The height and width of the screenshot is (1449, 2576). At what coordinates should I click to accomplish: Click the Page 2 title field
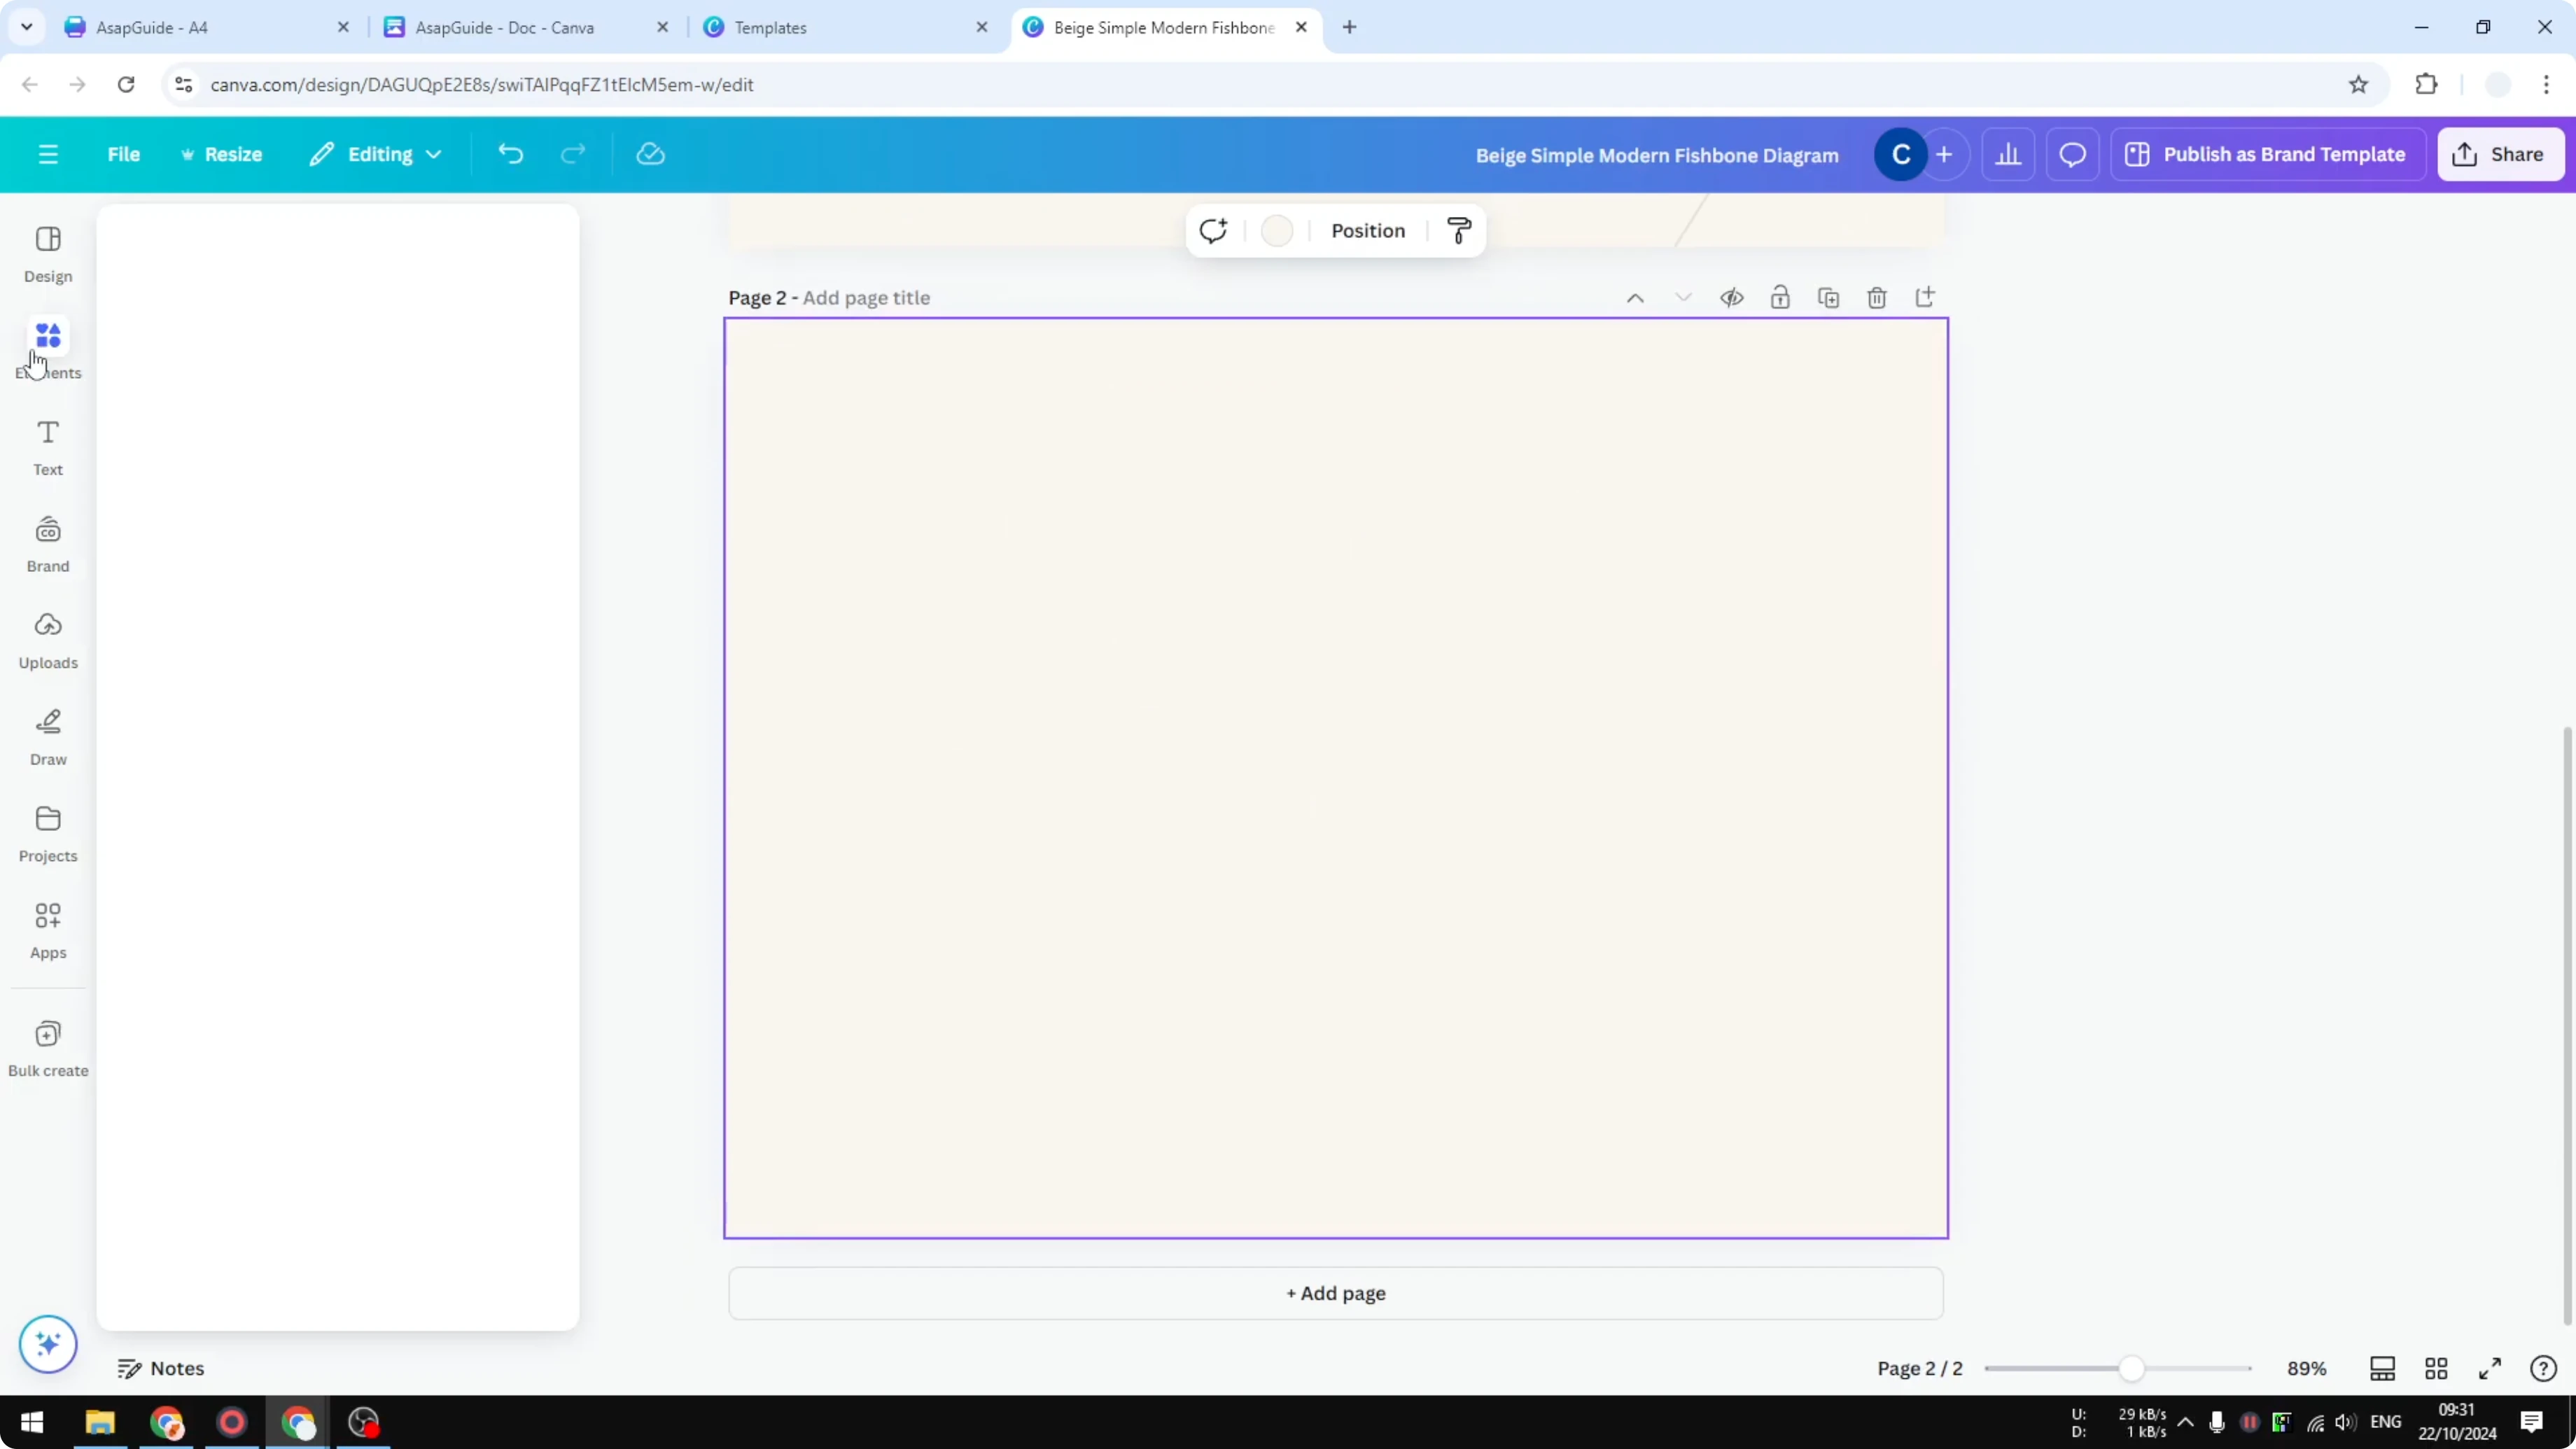pyautogui.click(x=866, y=297)
